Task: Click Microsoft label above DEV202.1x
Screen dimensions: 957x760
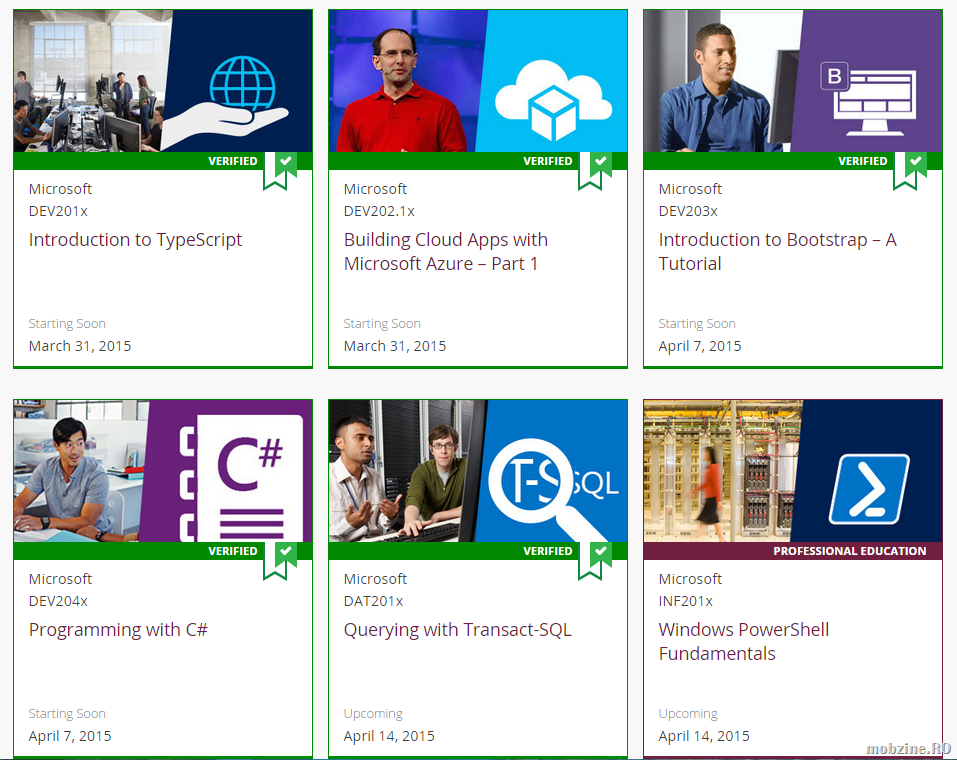Action: tap(375, 189)
